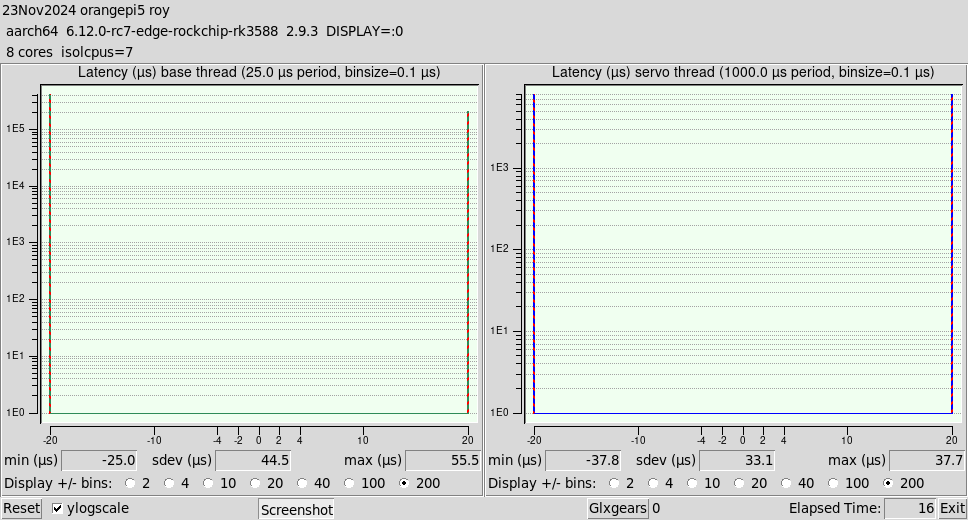
Task: Click the base thread 'Display +/- bins:' label
Action: (x=59, y=483)
